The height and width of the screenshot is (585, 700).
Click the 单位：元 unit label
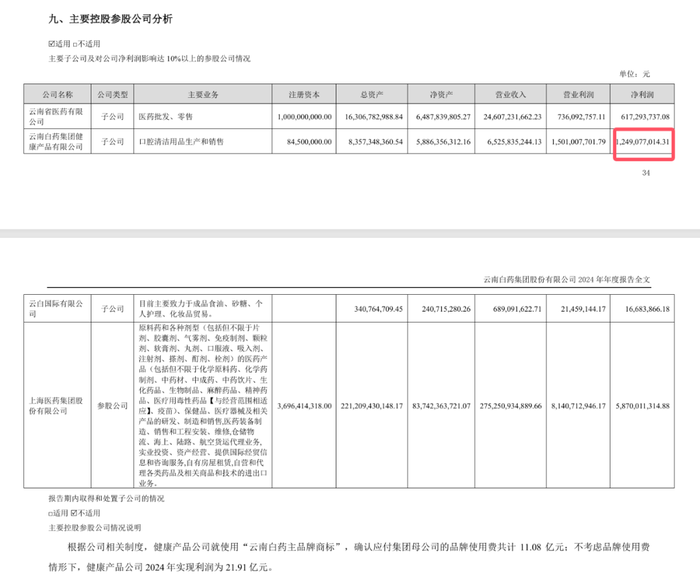tap(634, 74)
